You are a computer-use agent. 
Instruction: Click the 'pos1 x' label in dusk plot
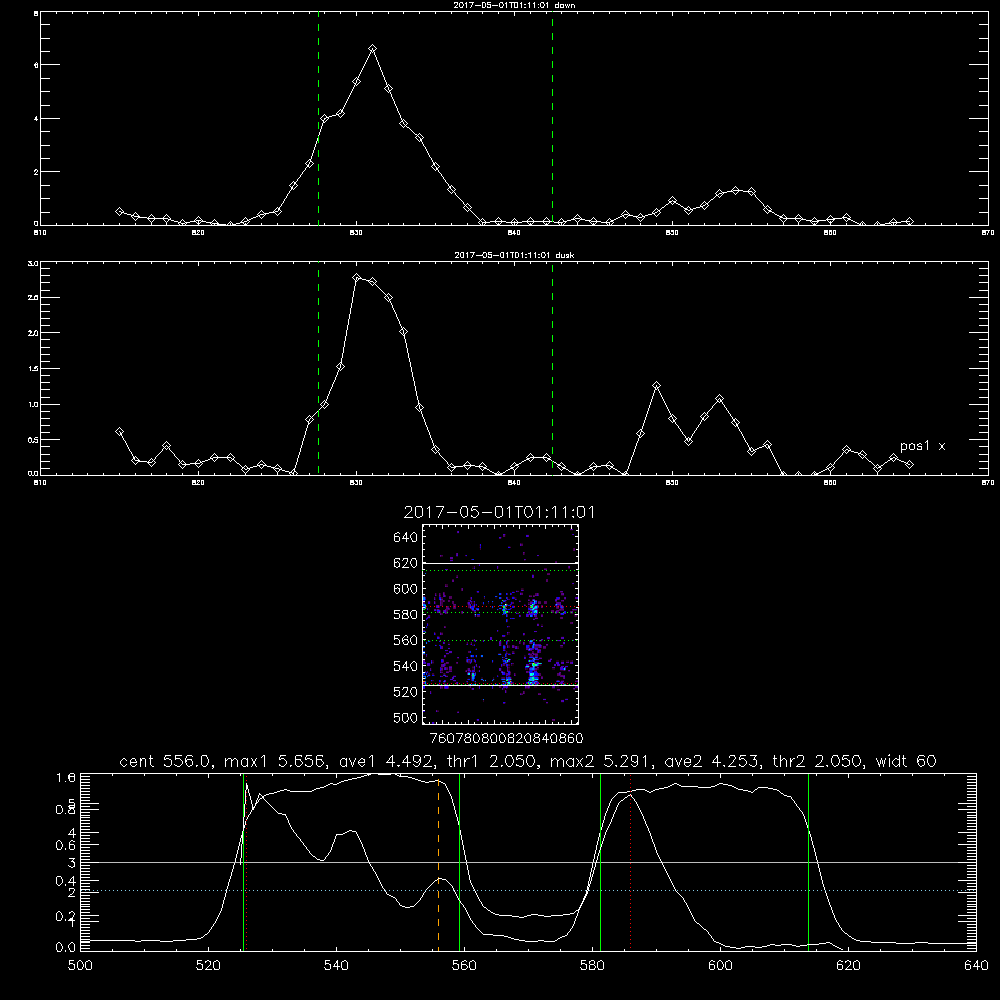tap(922, 446)
